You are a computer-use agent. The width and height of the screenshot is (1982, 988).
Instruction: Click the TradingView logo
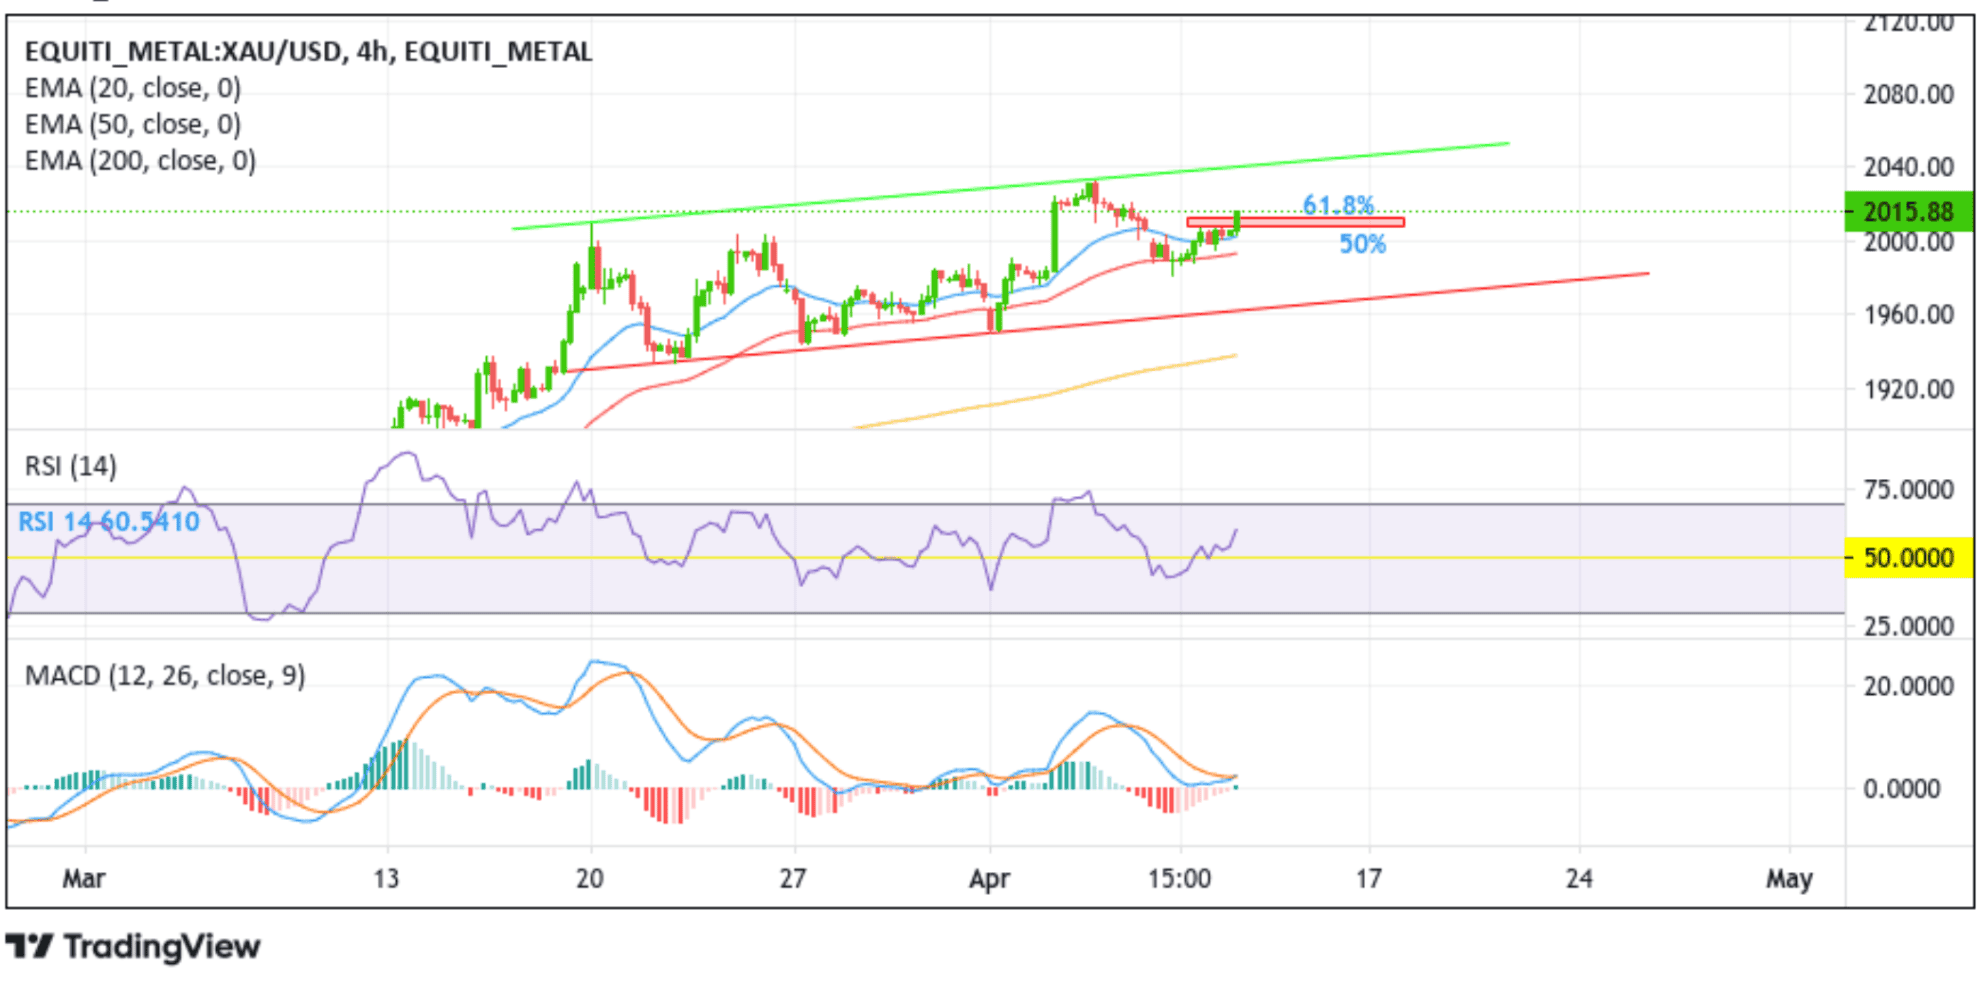[133, 946]
